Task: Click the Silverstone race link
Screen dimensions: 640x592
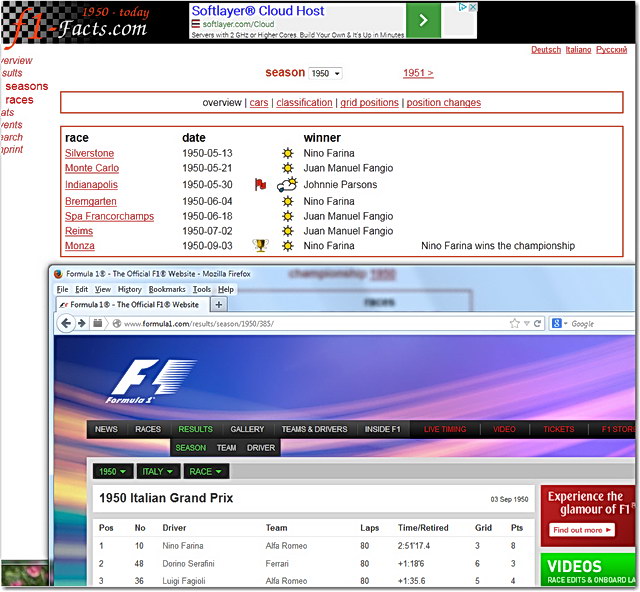Action: 89,153
